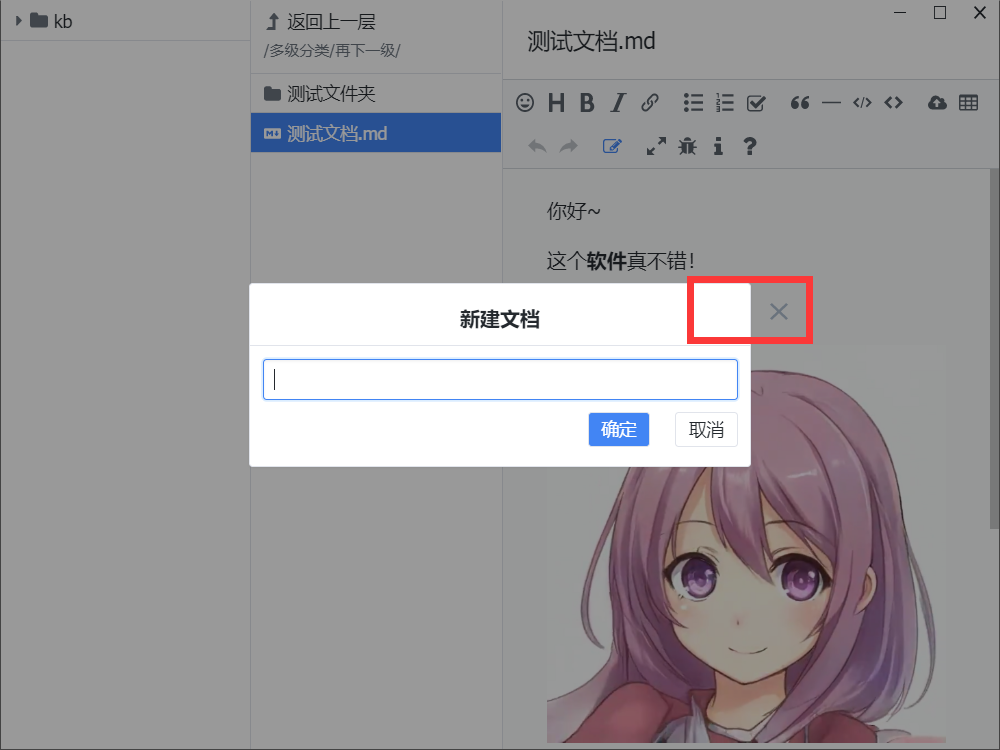Confirm the new document with 确定
The width and height of the screenshot is (1000, 750).
618,429
